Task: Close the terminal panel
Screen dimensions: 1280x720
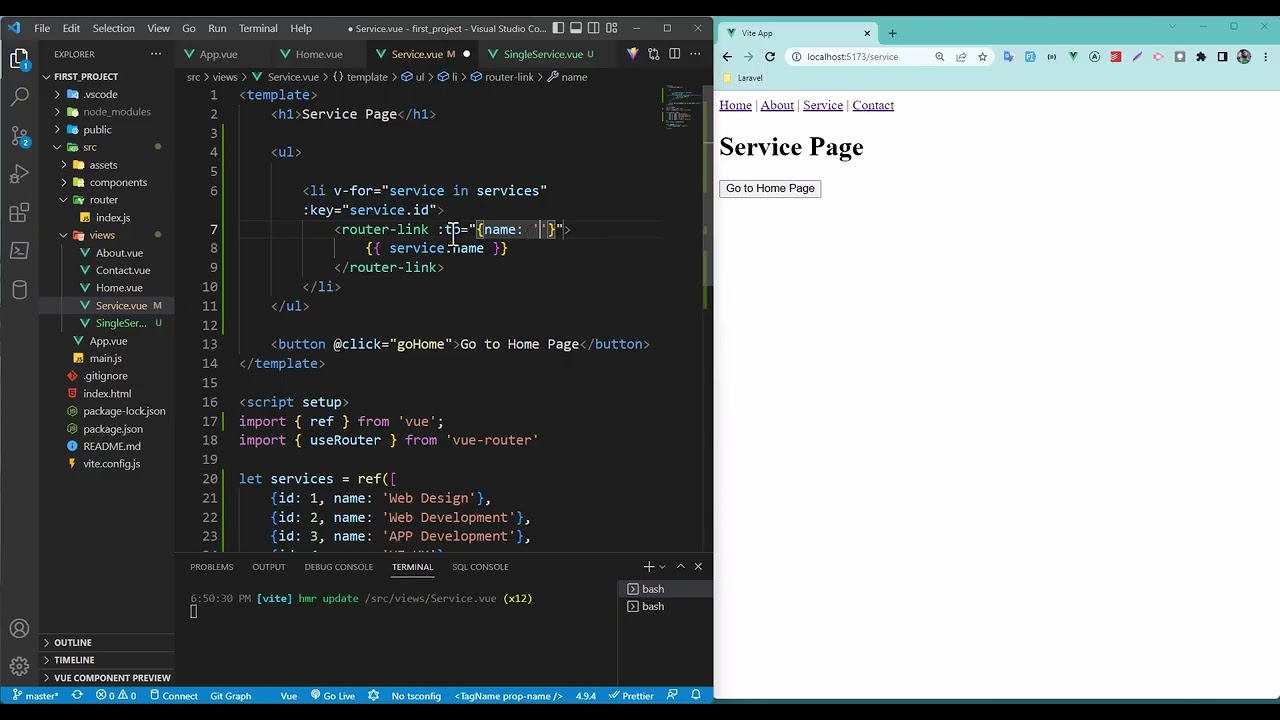Action: tap(698, 567)
